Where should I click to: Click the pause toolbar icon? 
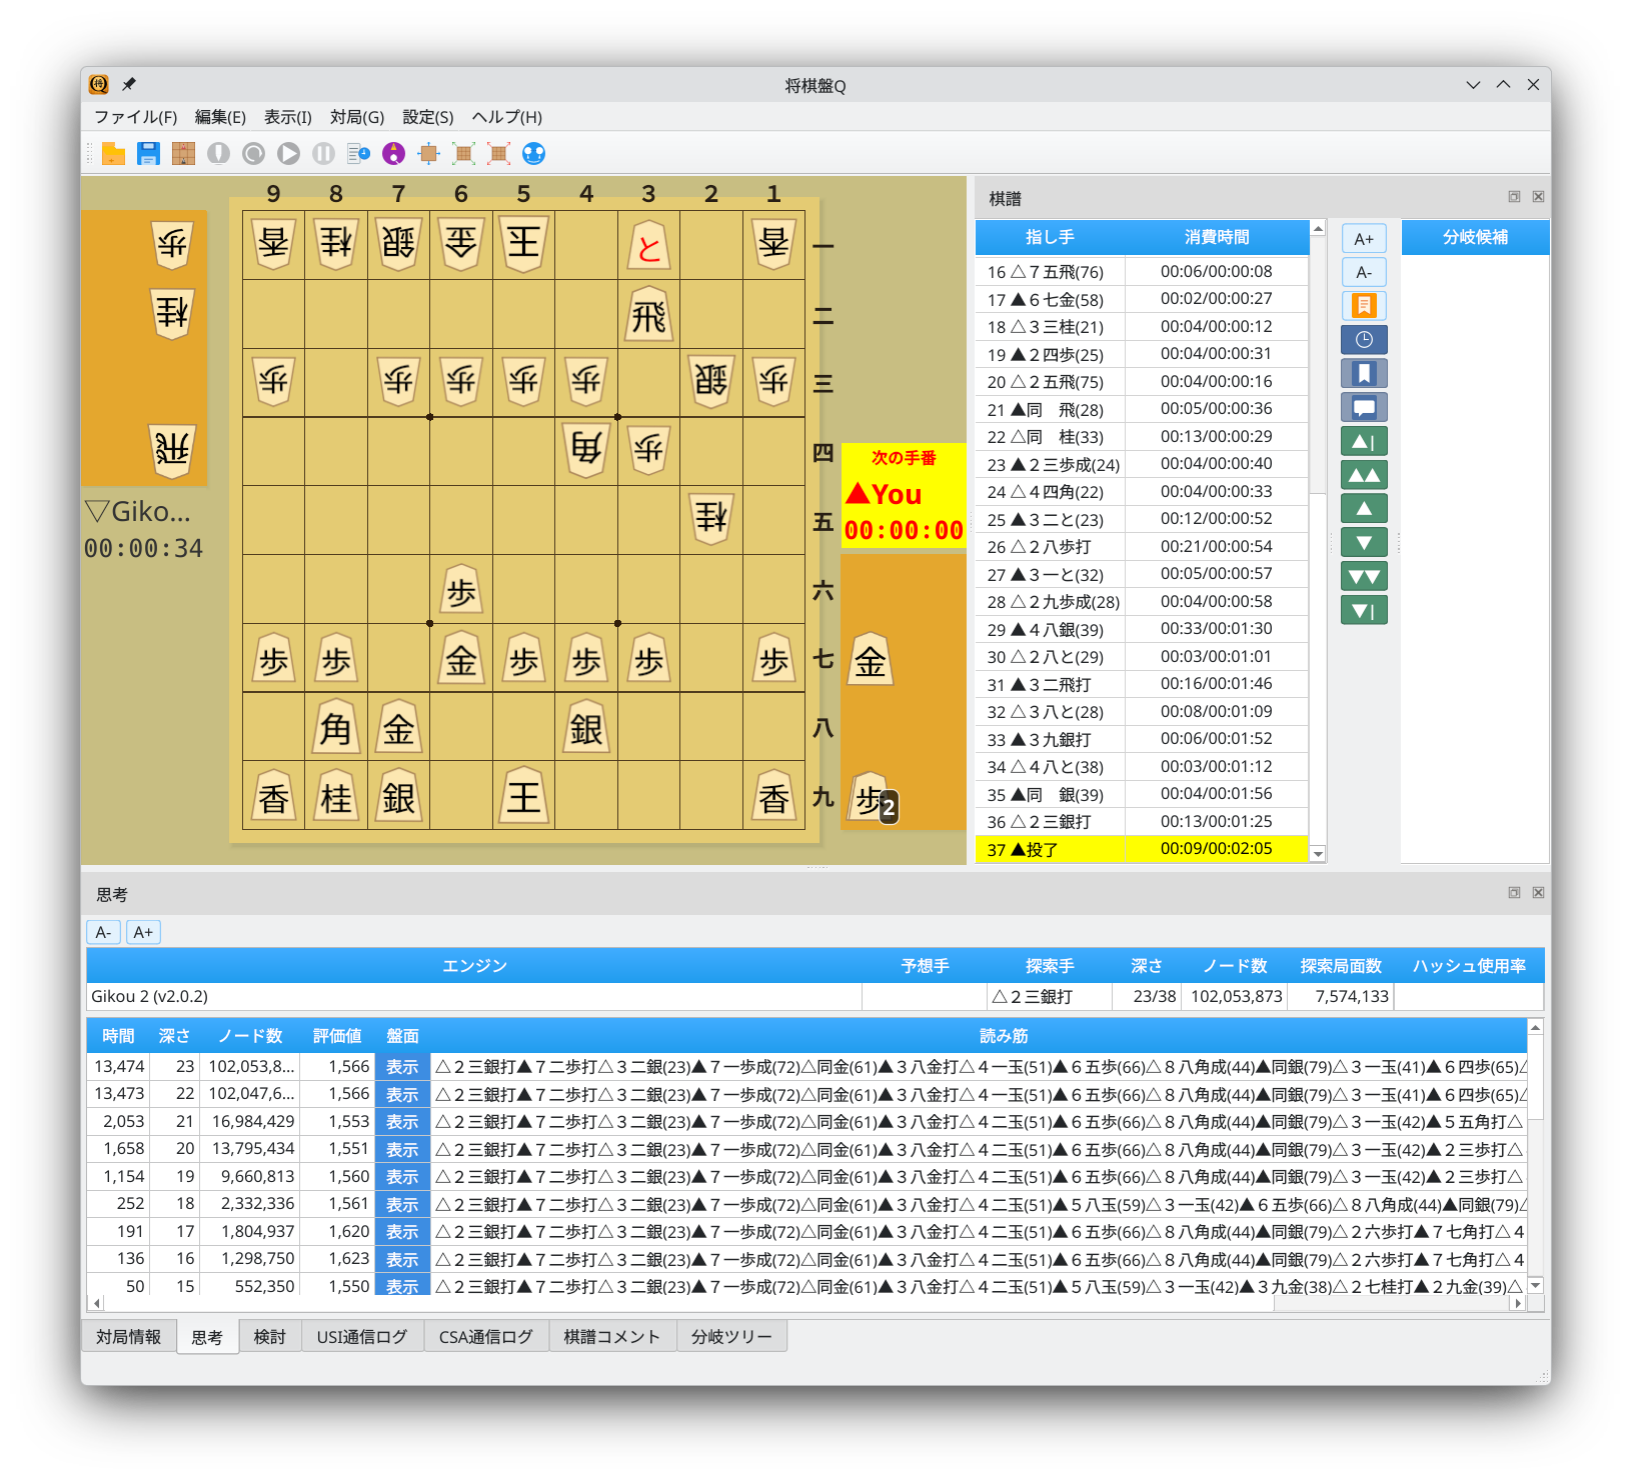point(322,153)
